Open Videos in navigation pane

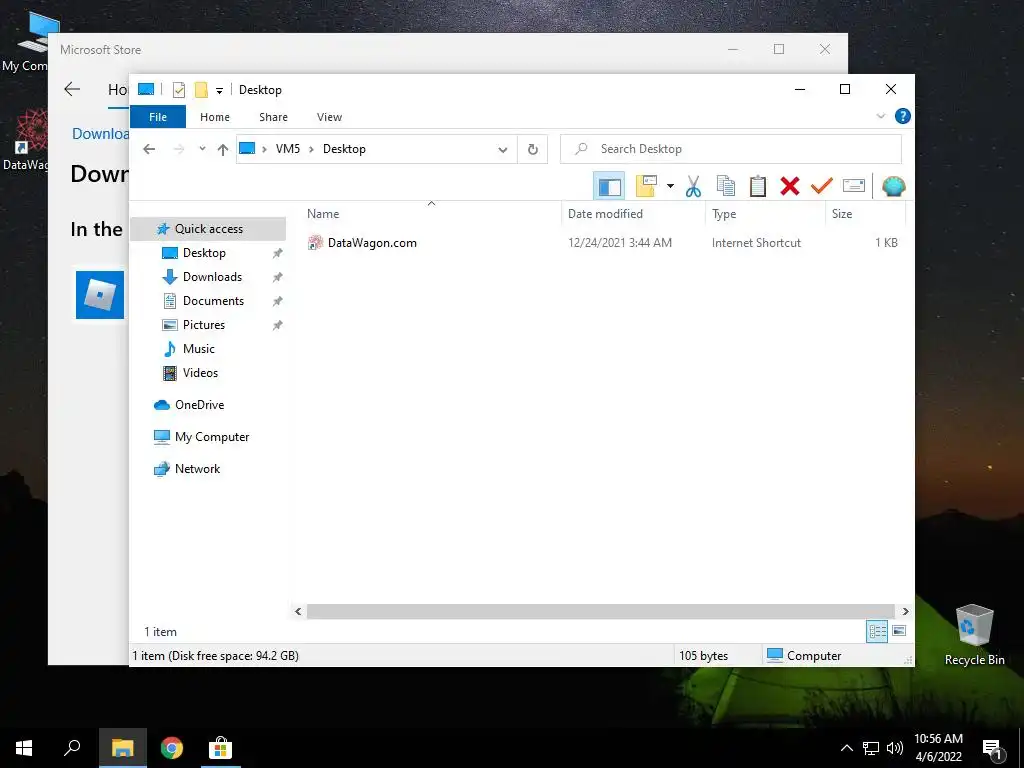(x=200, y=373)
